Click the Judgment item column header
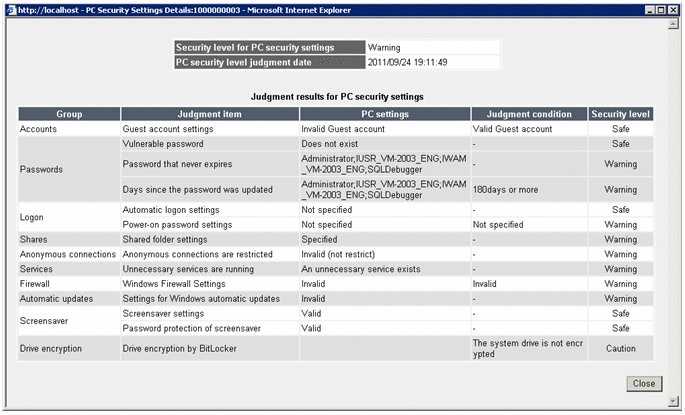The width and height of the screenshot is (685, 415). 210,114
